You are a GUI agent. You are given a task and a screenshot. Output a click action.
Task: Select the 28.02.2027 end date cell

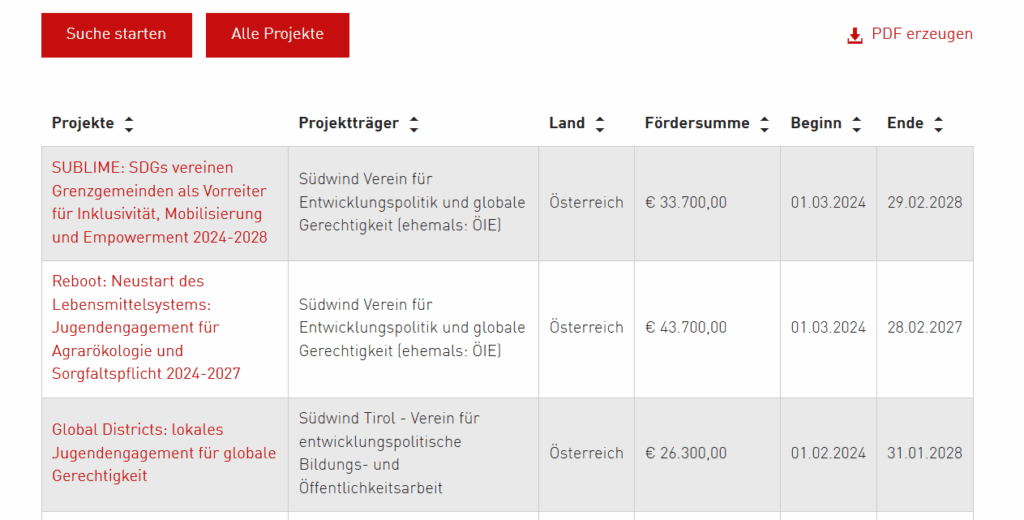tap(925, 329)
